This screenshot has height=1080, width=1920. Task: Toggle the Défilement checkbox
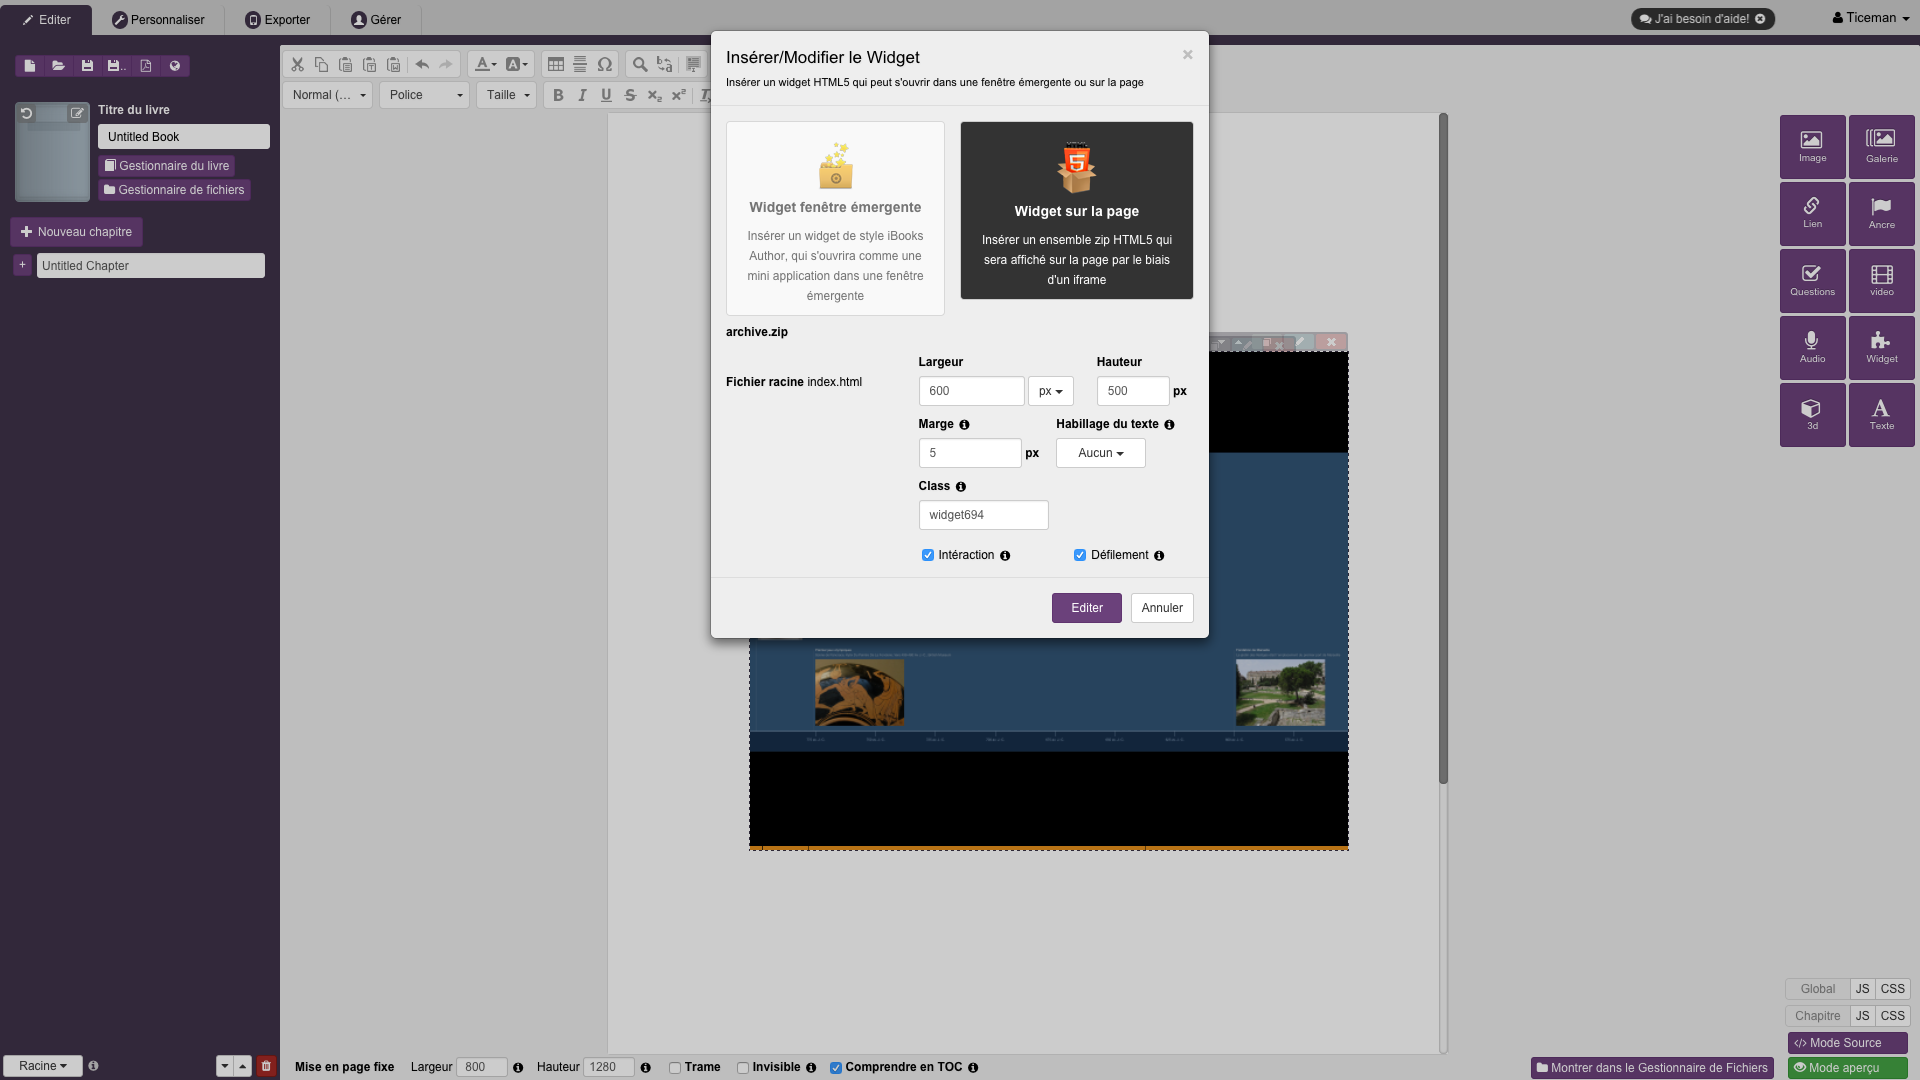1080,555
